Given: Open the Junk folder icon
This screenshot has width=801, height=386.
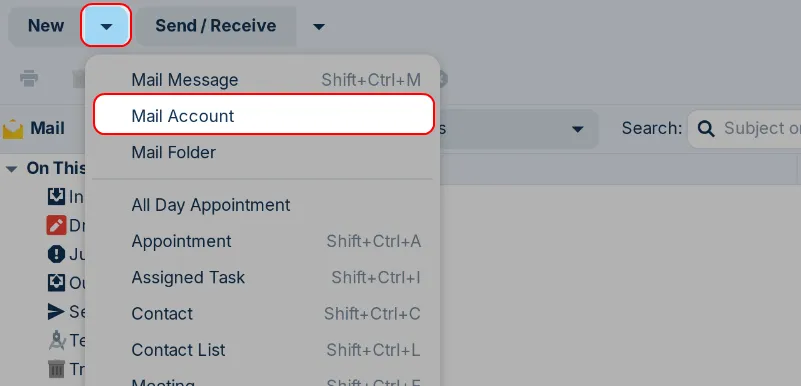Looking at the screenshot, I should 56,254.
